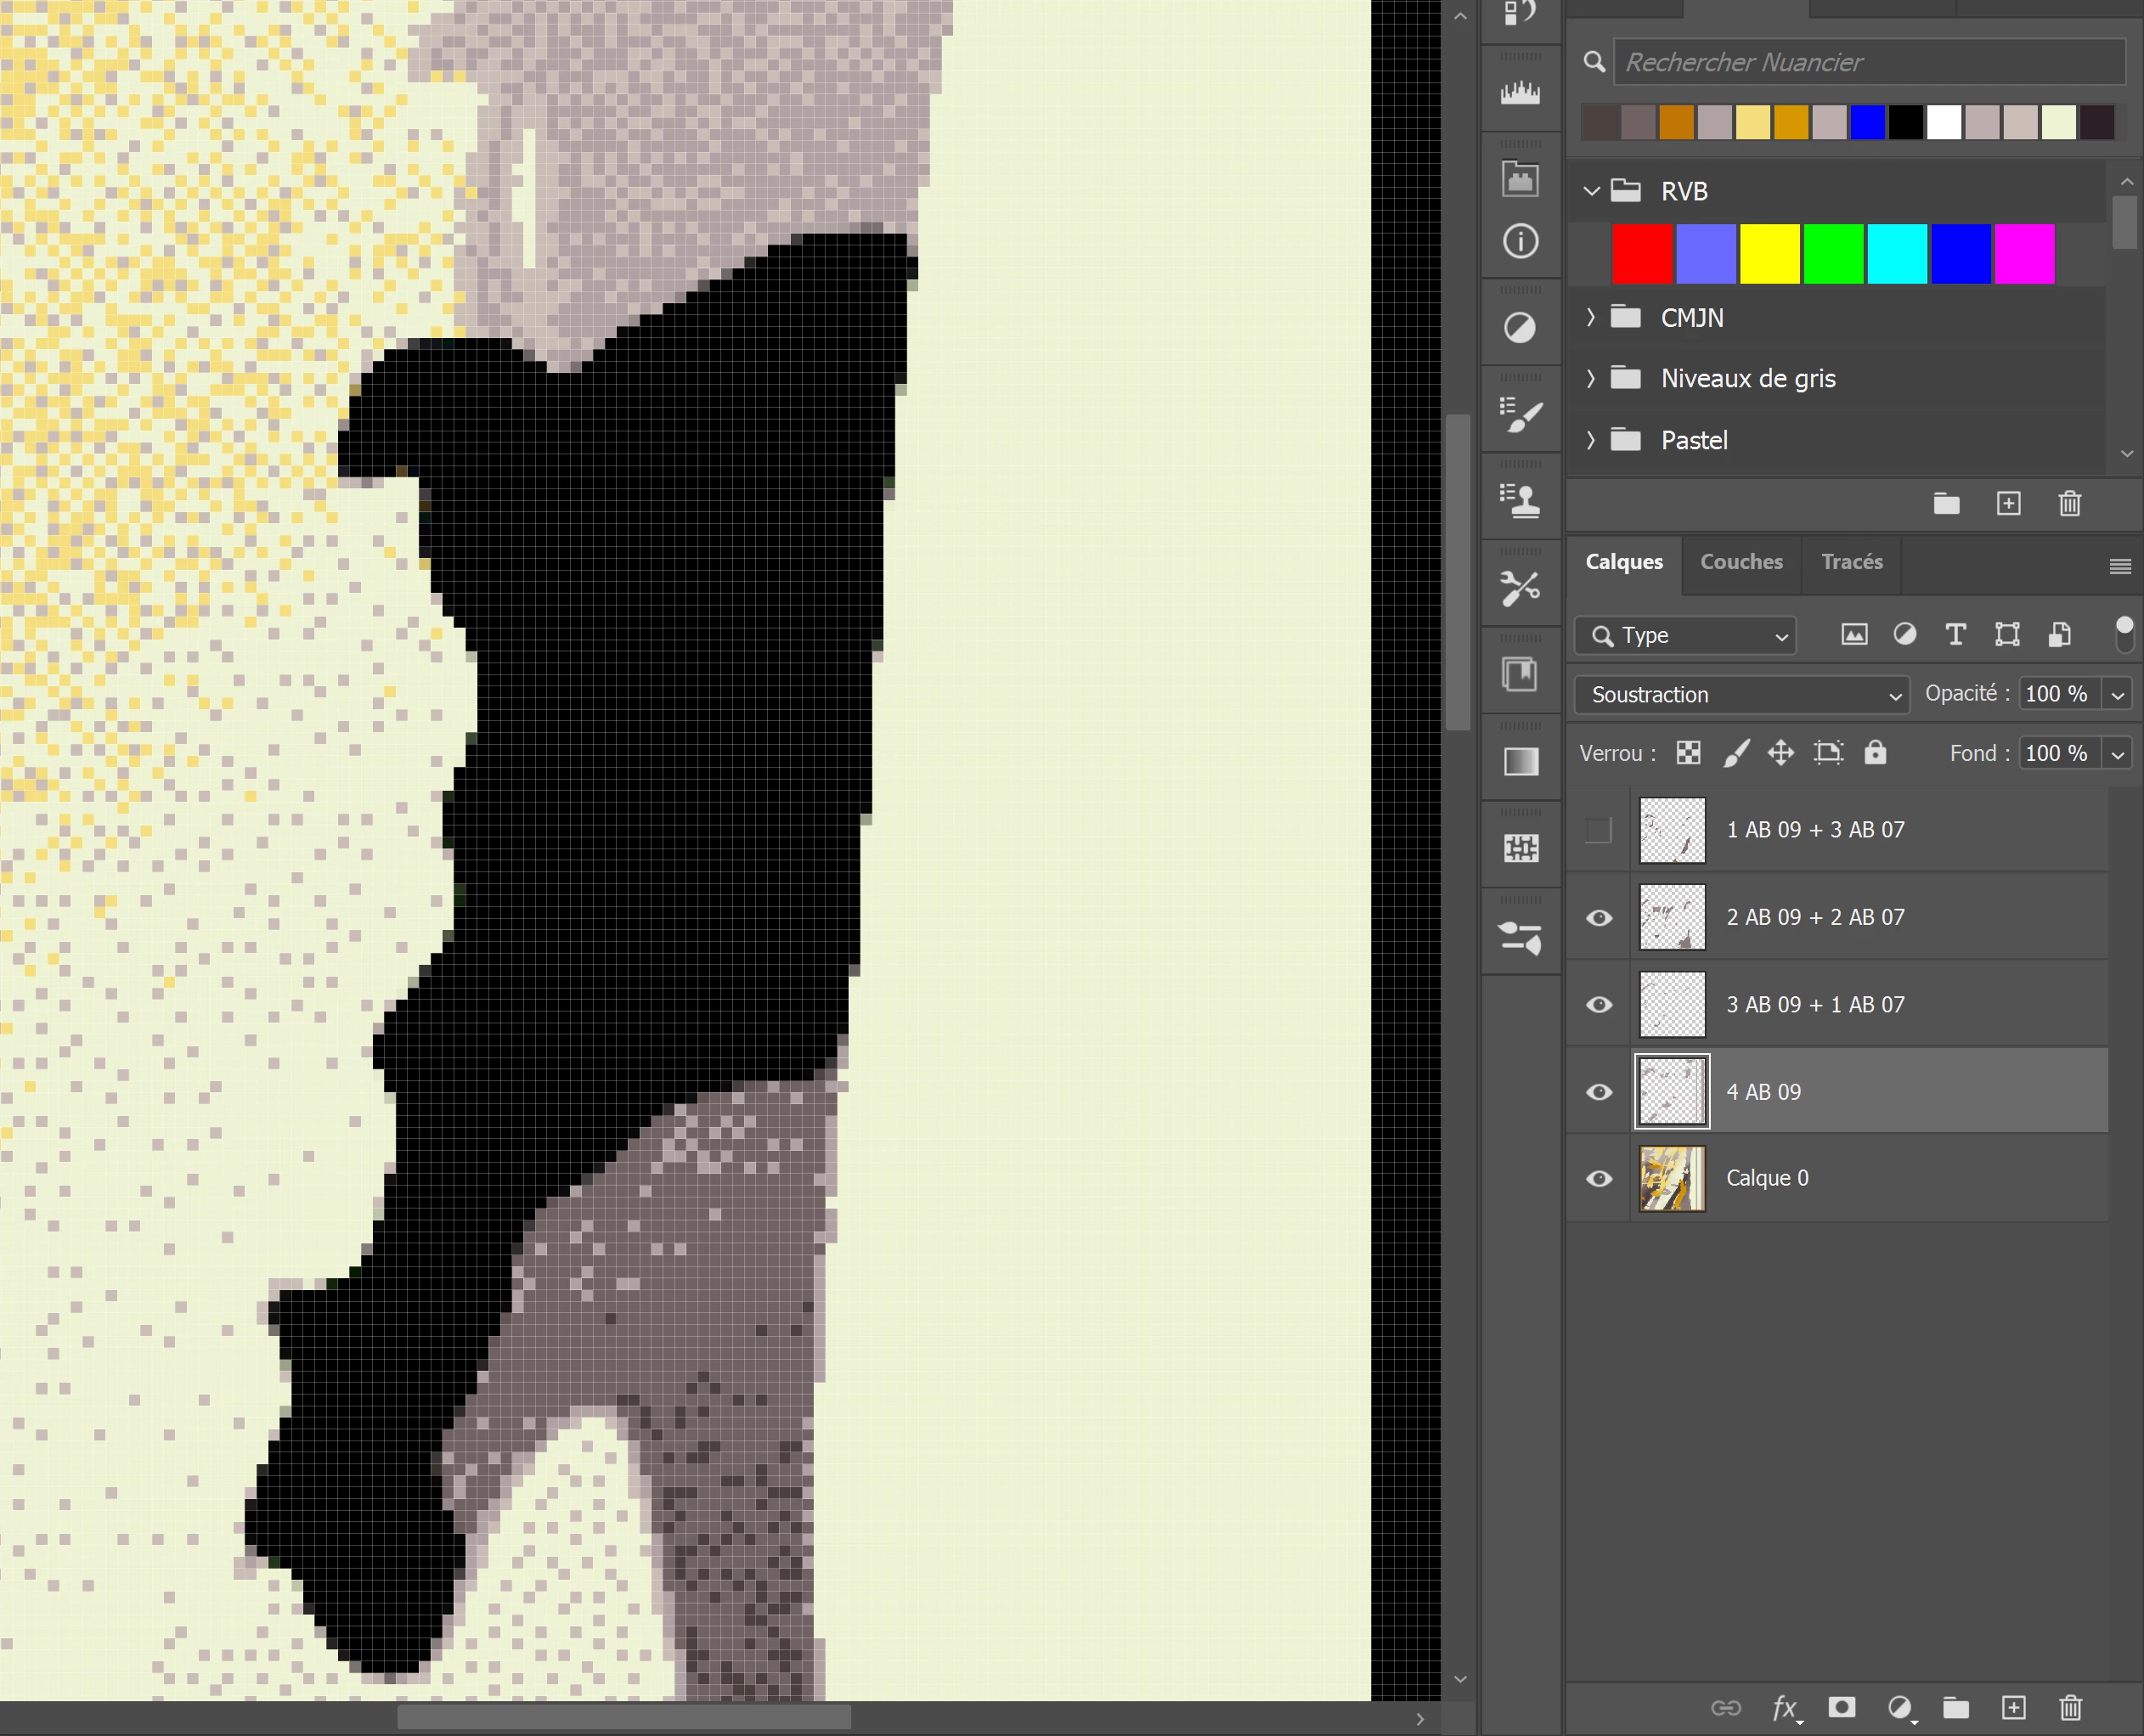Hide the Calque 0 layer
Screen dimensions: 2144x1736
coord(1598,1179)
